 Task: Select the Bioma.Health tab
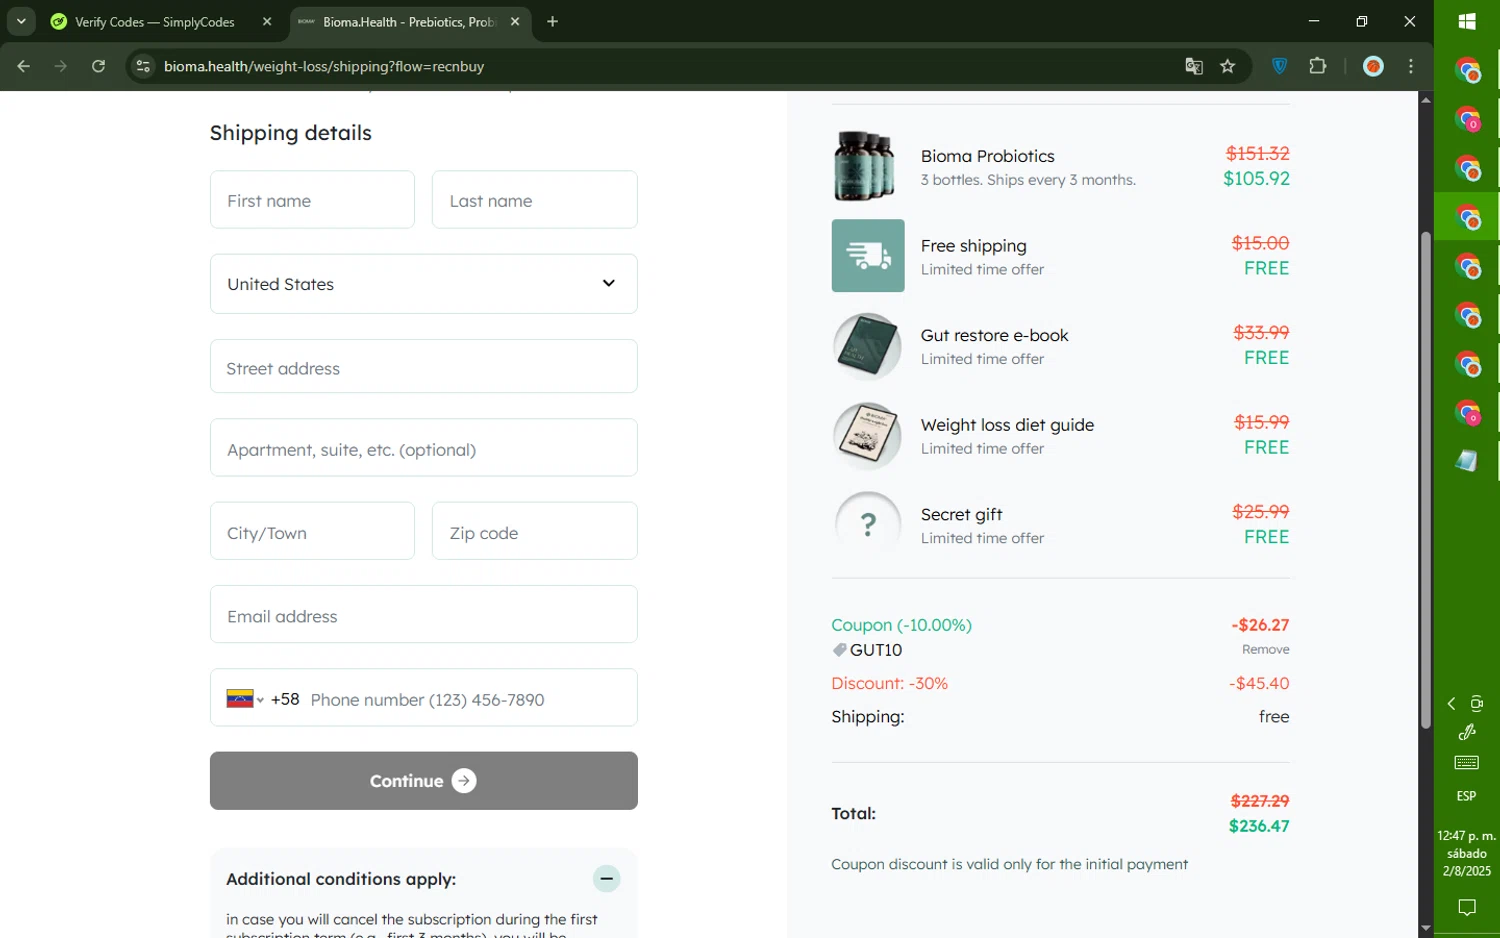pyautogui.click(x=410, y=21)
